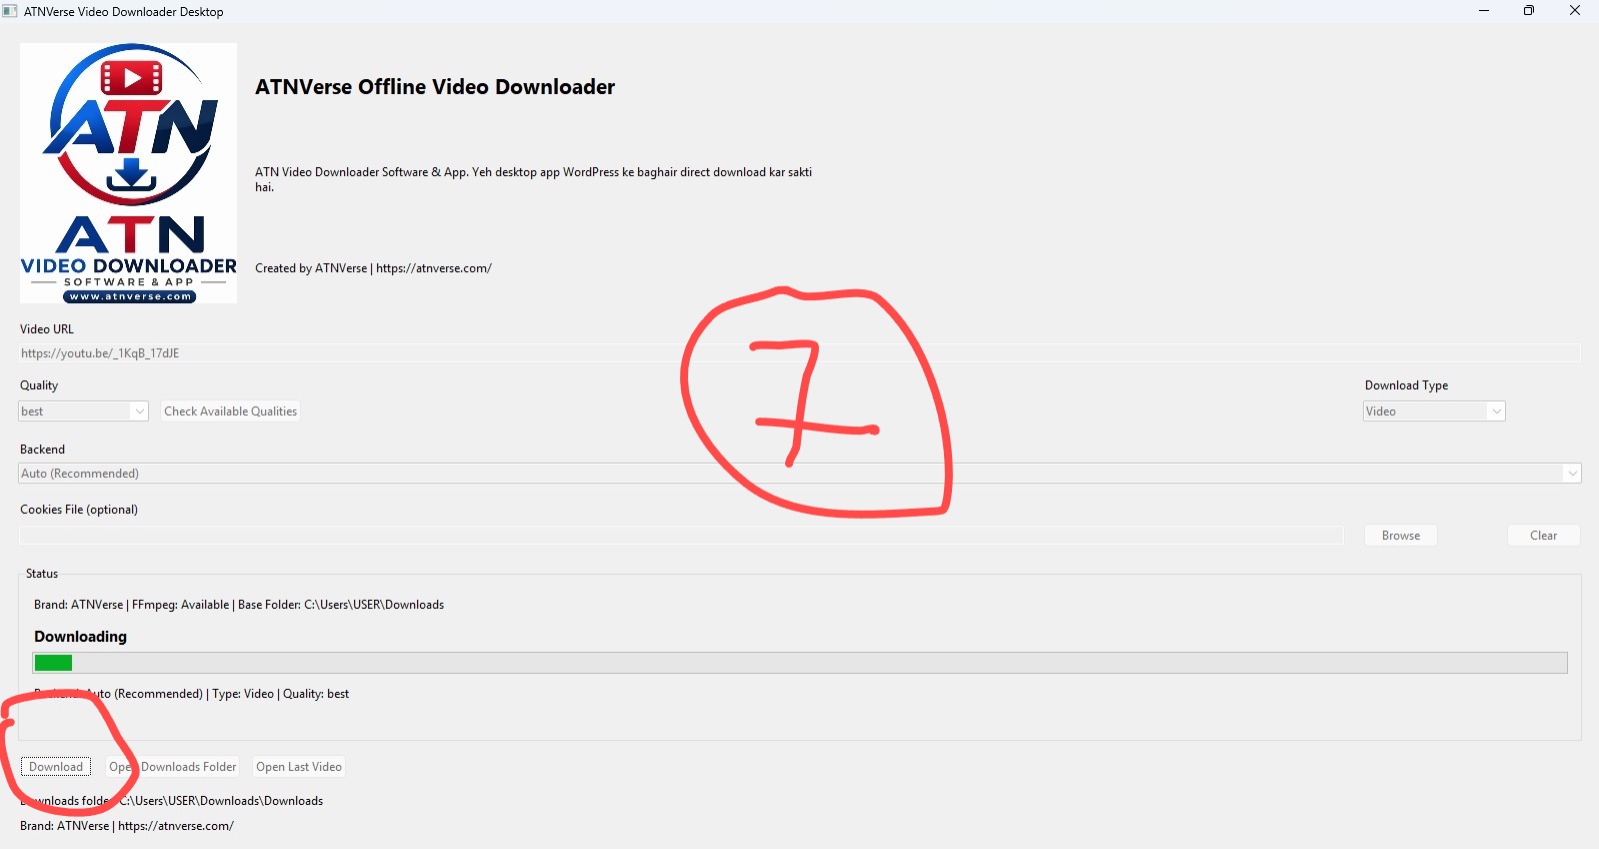Clear the cookies file selection
The height and width of the screenshot is (849, 1599).
1543,536
